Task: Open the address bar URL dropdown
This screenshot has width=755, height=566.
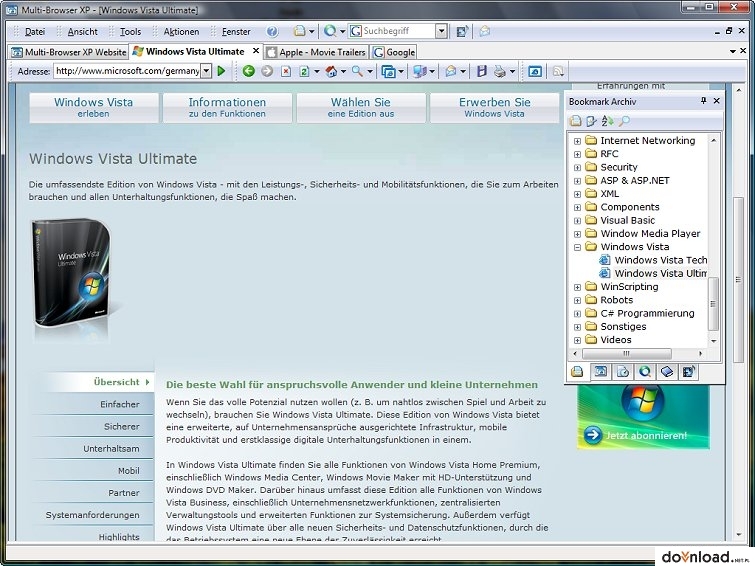Action: [206, 71]
